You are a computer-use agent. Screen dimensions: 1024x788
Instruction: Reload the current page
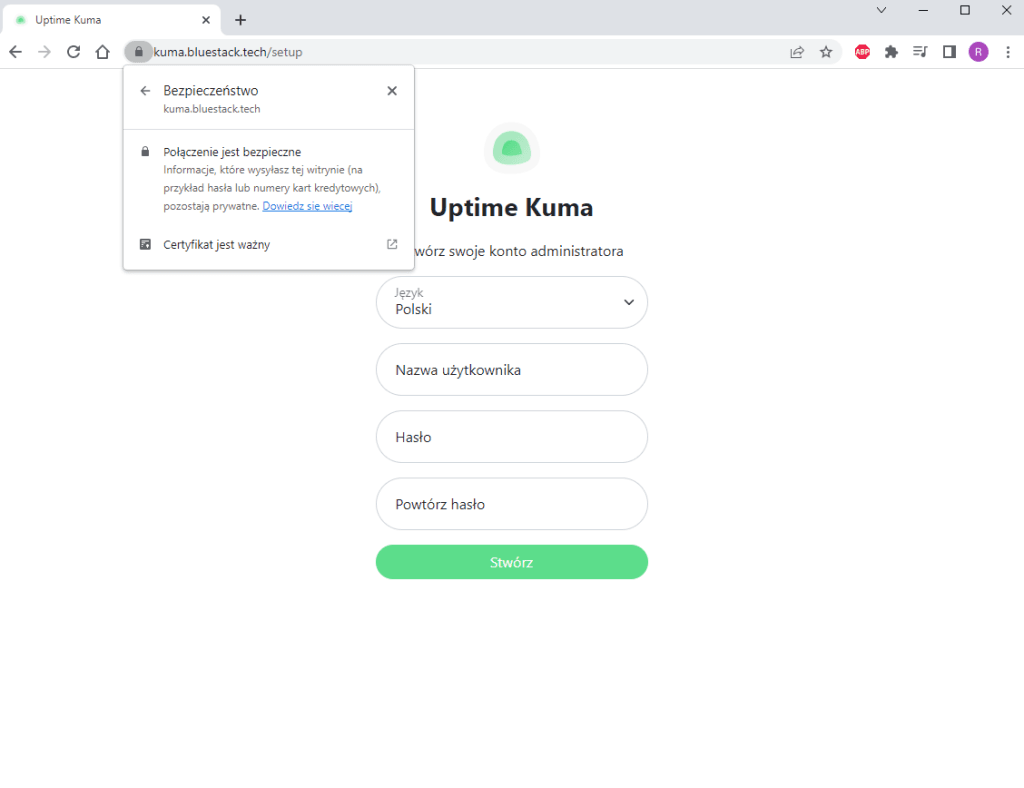click(74, 52)
